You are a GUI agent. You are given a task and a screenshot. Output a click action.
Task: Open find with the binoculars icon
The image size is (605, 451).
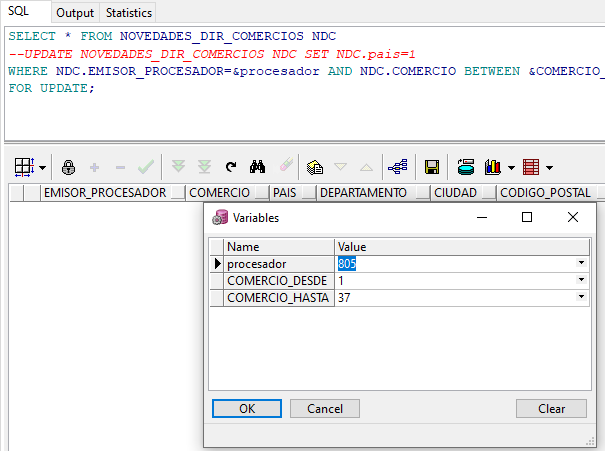tap(257, 167)
